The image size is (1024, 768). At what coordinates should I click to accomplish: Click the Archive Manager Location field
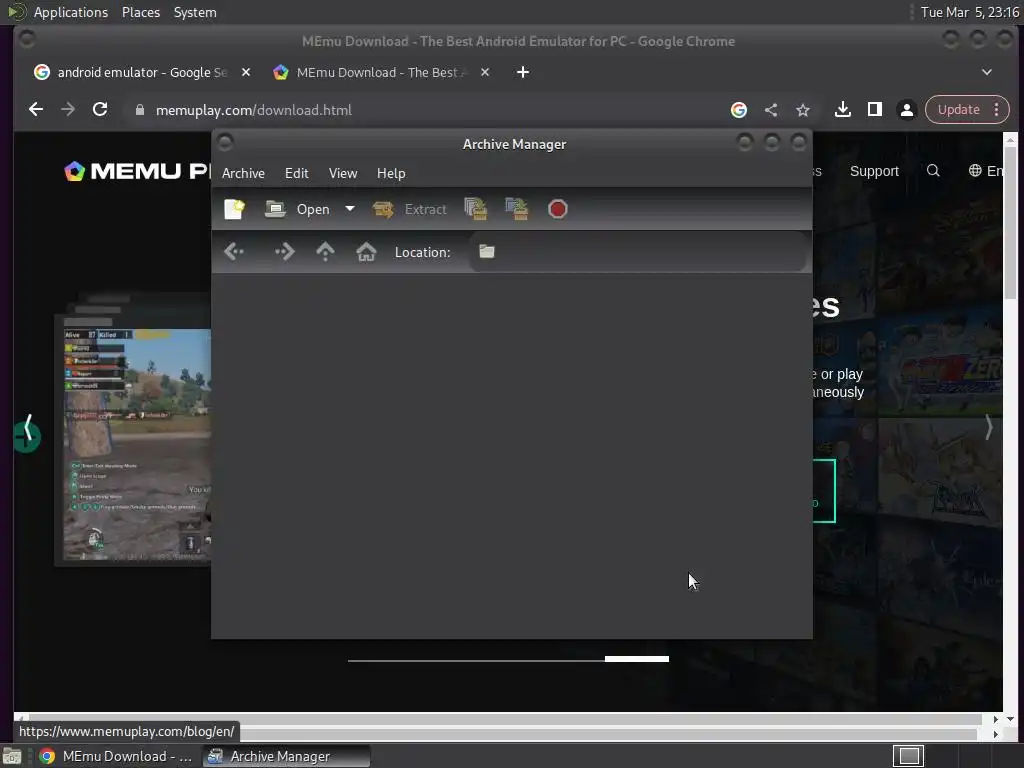point(637,251)
